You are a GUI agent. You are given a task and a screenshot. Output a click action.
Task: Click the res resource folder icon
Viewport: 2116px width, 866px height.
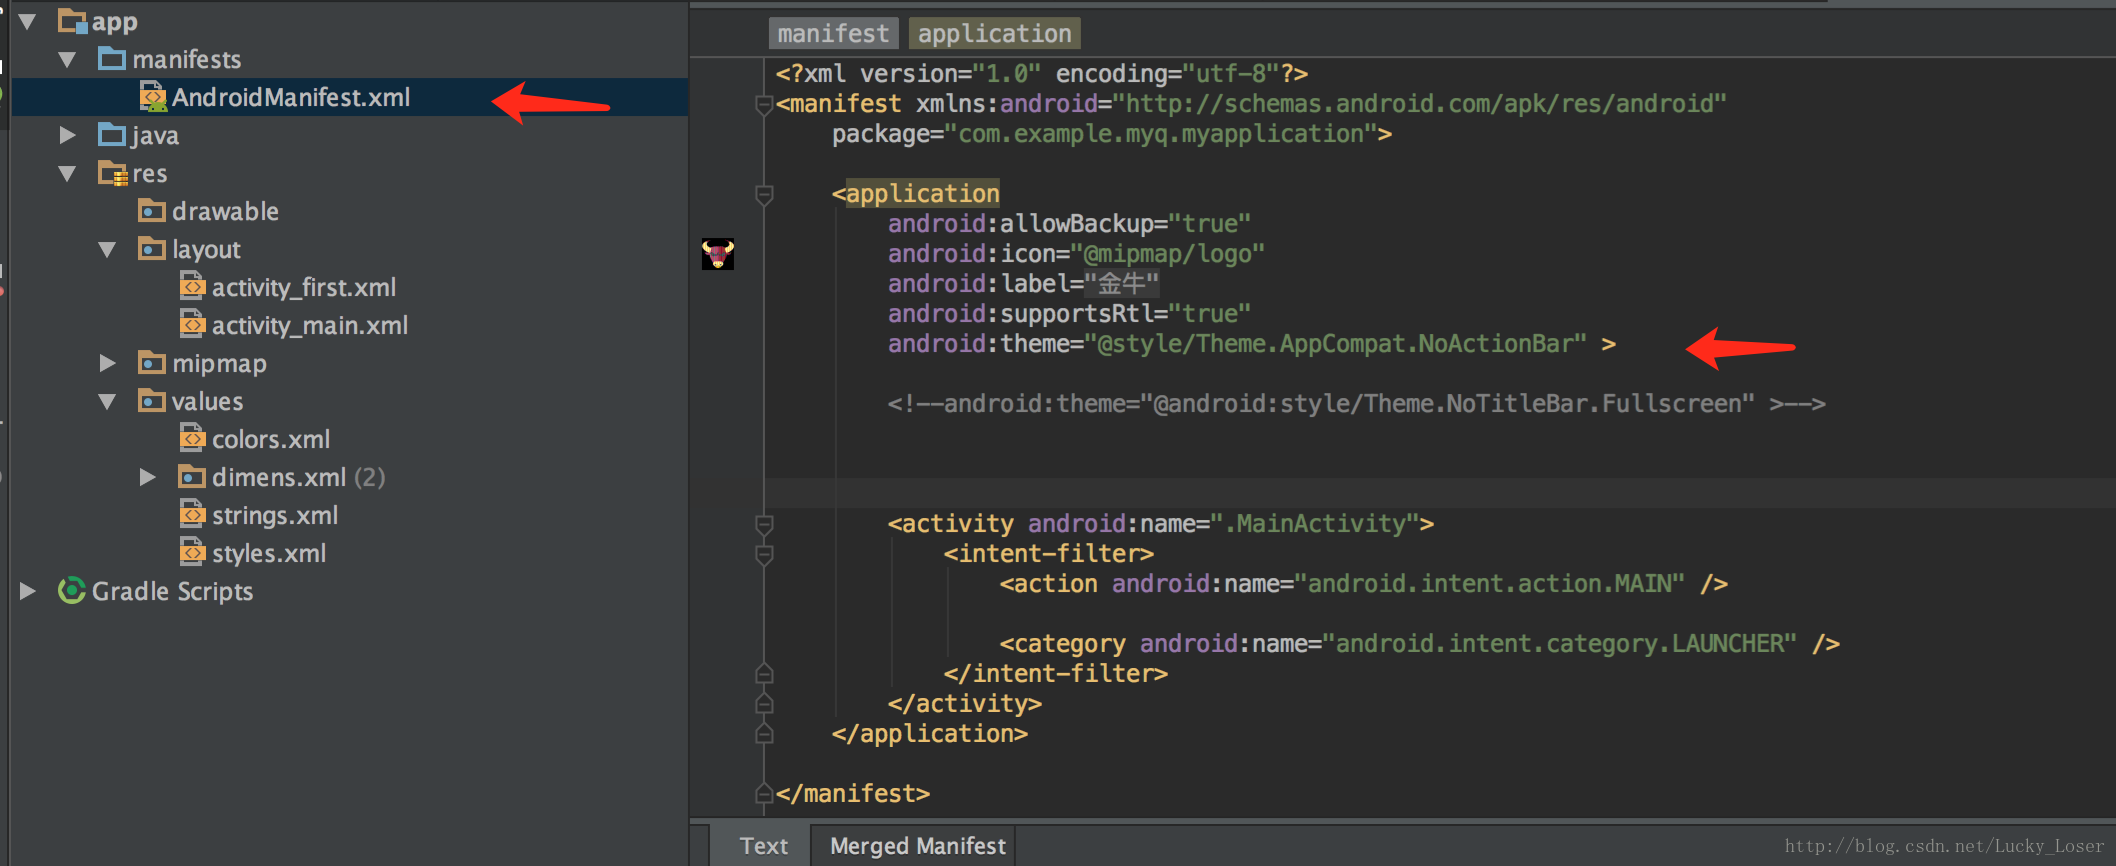112,173
